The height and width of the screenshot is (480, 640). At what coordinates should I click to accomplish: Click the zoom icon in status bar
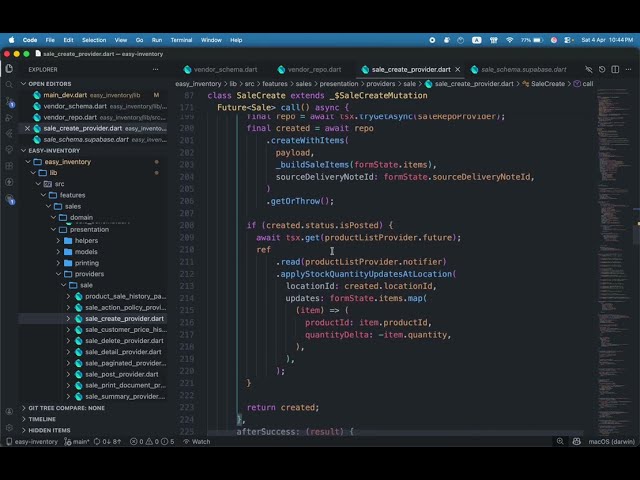[560, 441]
